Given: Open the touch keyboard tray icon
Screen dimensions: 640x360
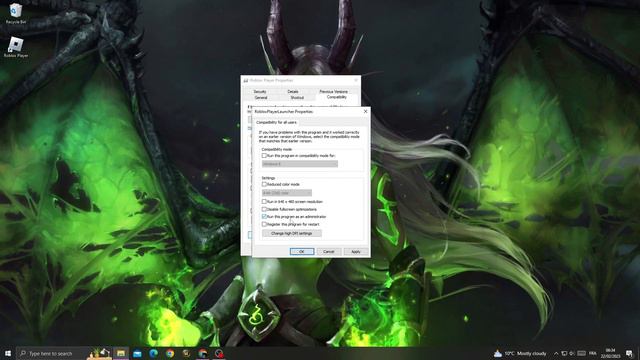Looking at the screenshot, I should [x=582, y=353].
